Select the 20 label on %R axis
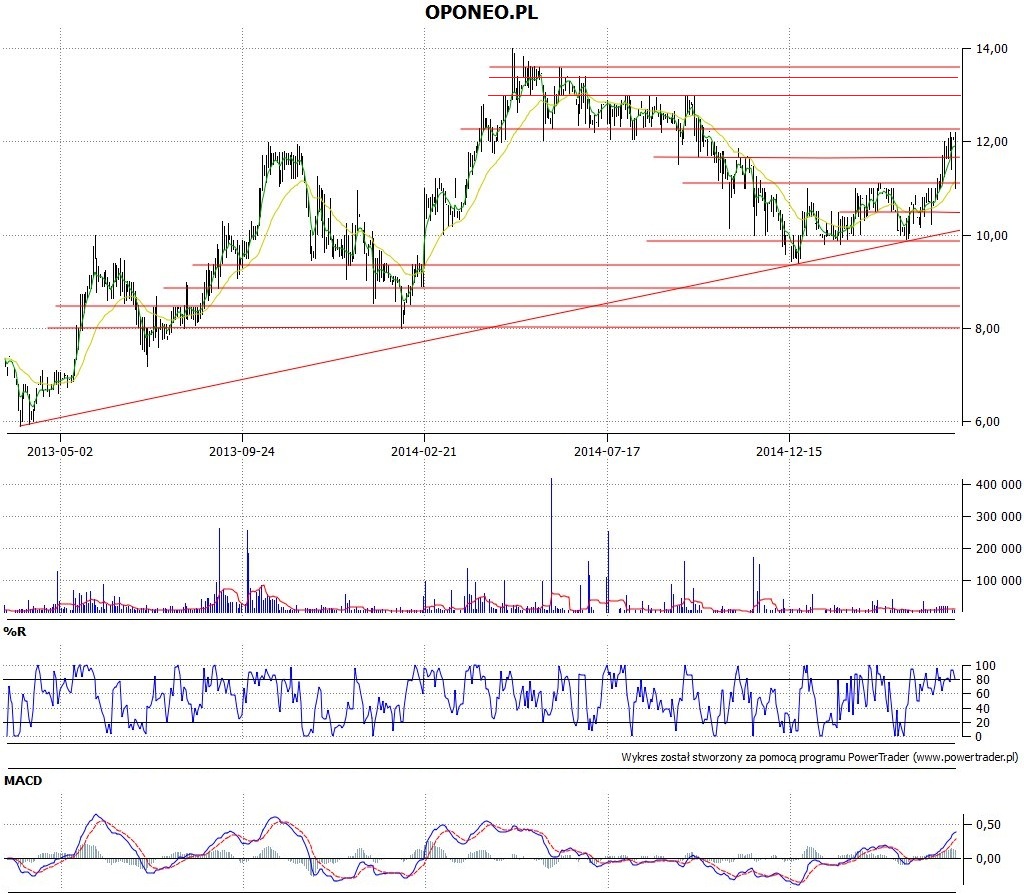The image size is (1024, 894). tap(983, 723)
